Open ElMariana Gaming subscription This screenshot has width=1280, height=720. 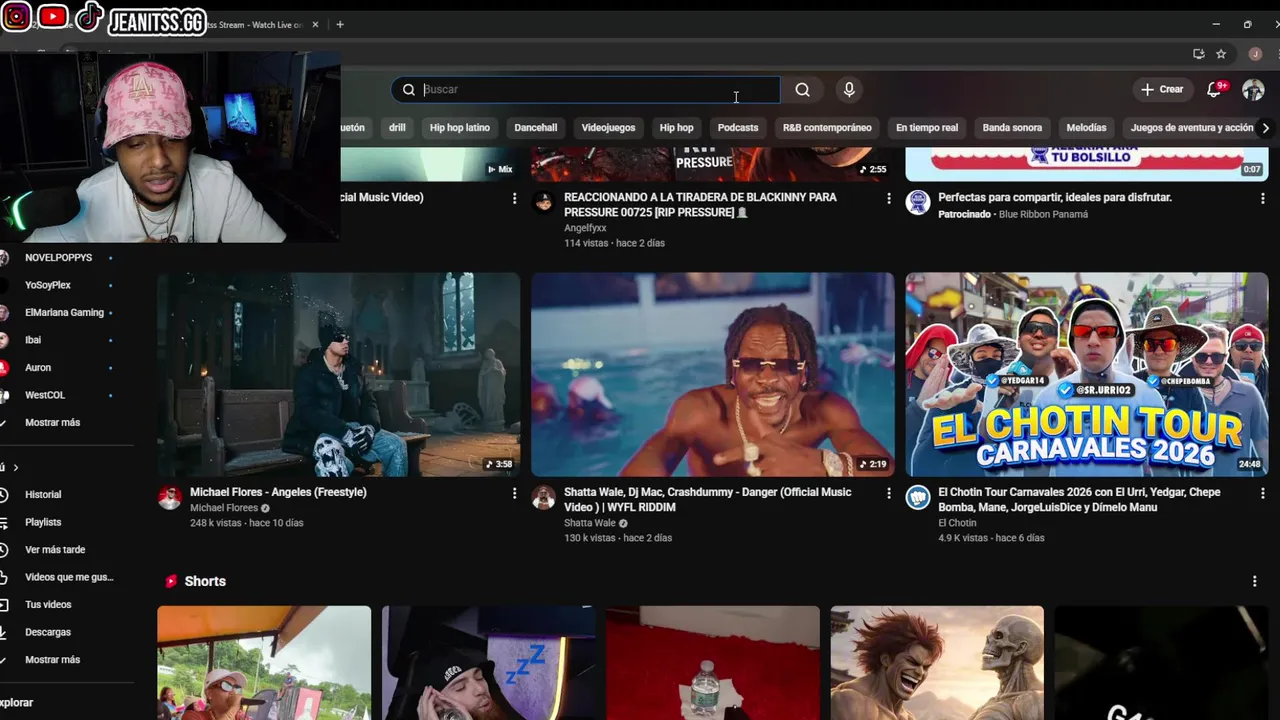point(64,313)
